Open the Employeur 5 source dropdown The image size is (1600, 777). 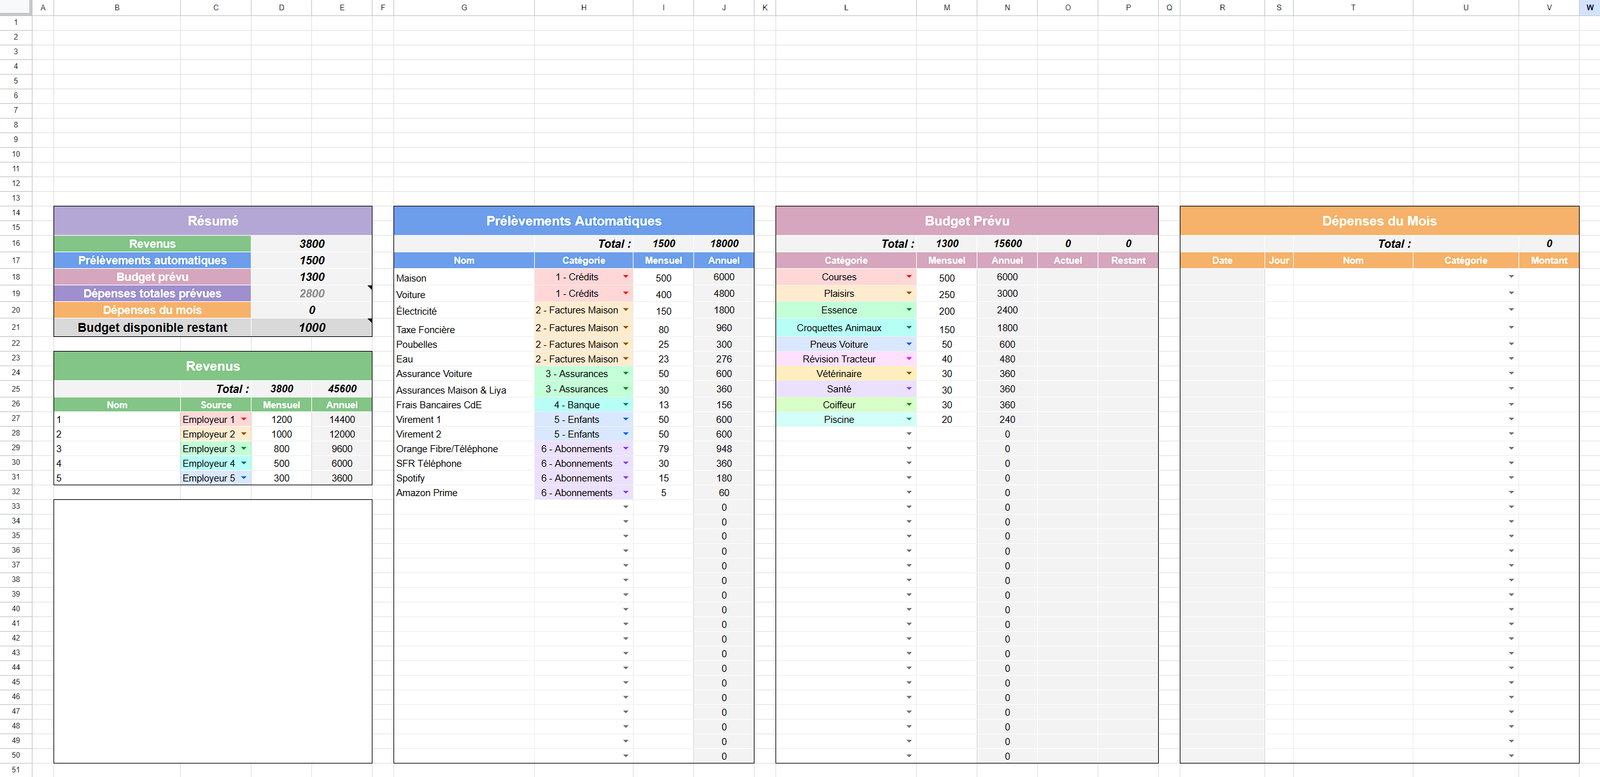(244, 478)
